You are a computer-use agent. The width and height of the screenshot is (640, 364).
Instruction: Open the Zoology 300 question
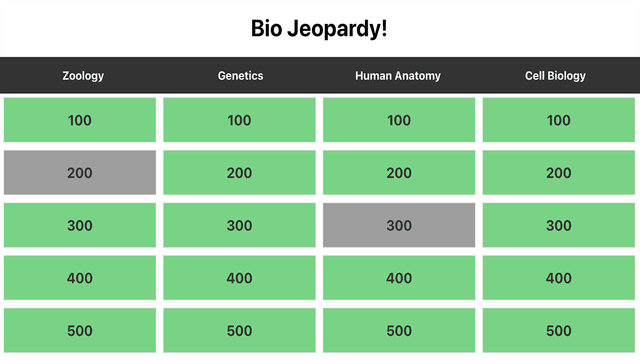pos(80,225)
